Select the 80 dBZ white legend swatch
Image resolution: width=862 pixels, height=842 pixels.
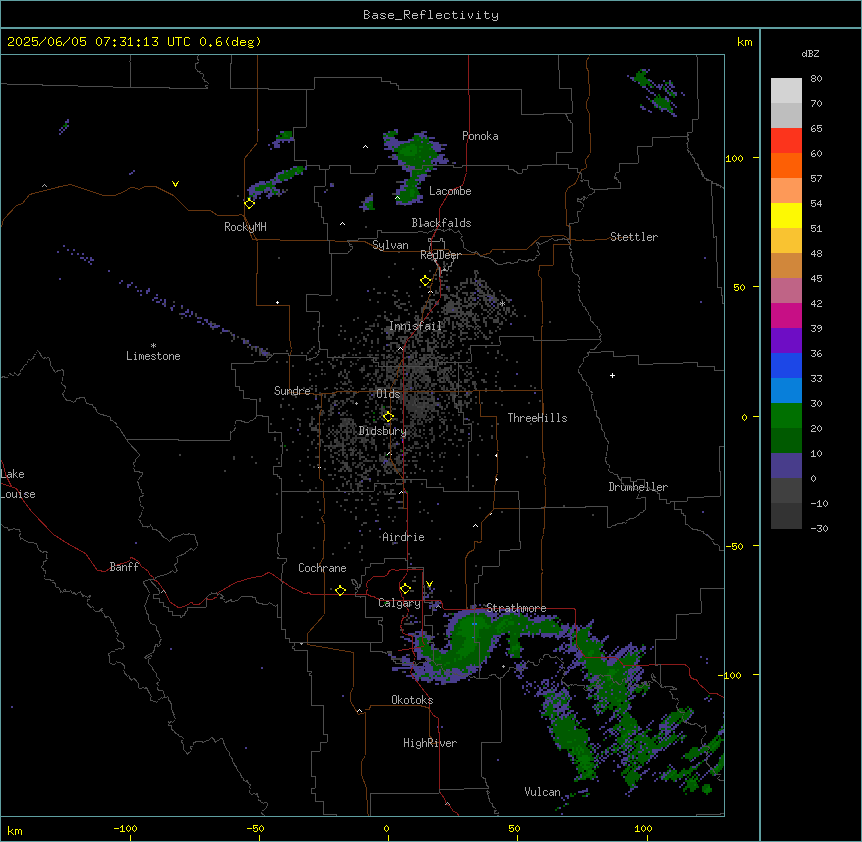(x=786, y=91)
